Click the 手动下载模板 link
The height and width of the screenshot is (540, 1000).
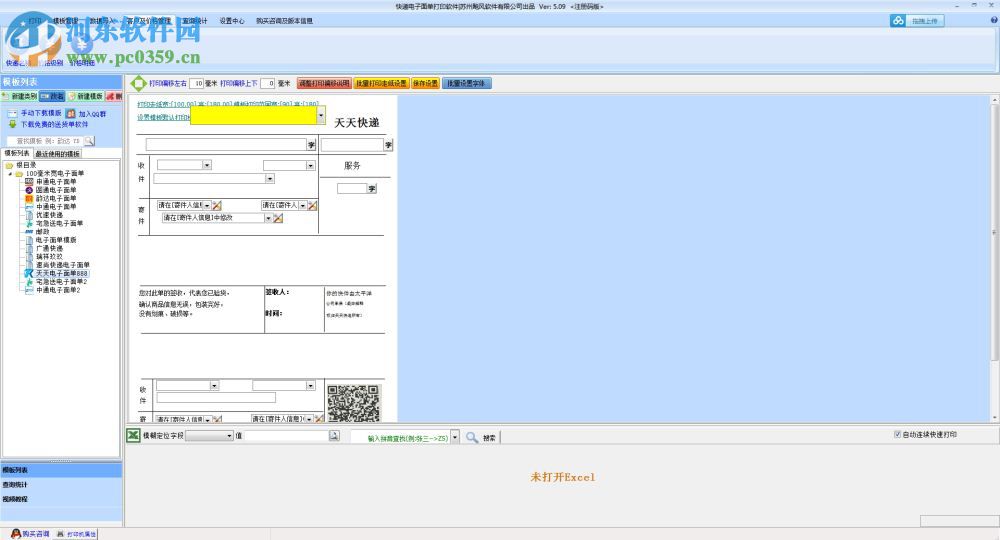pos(41,113)
